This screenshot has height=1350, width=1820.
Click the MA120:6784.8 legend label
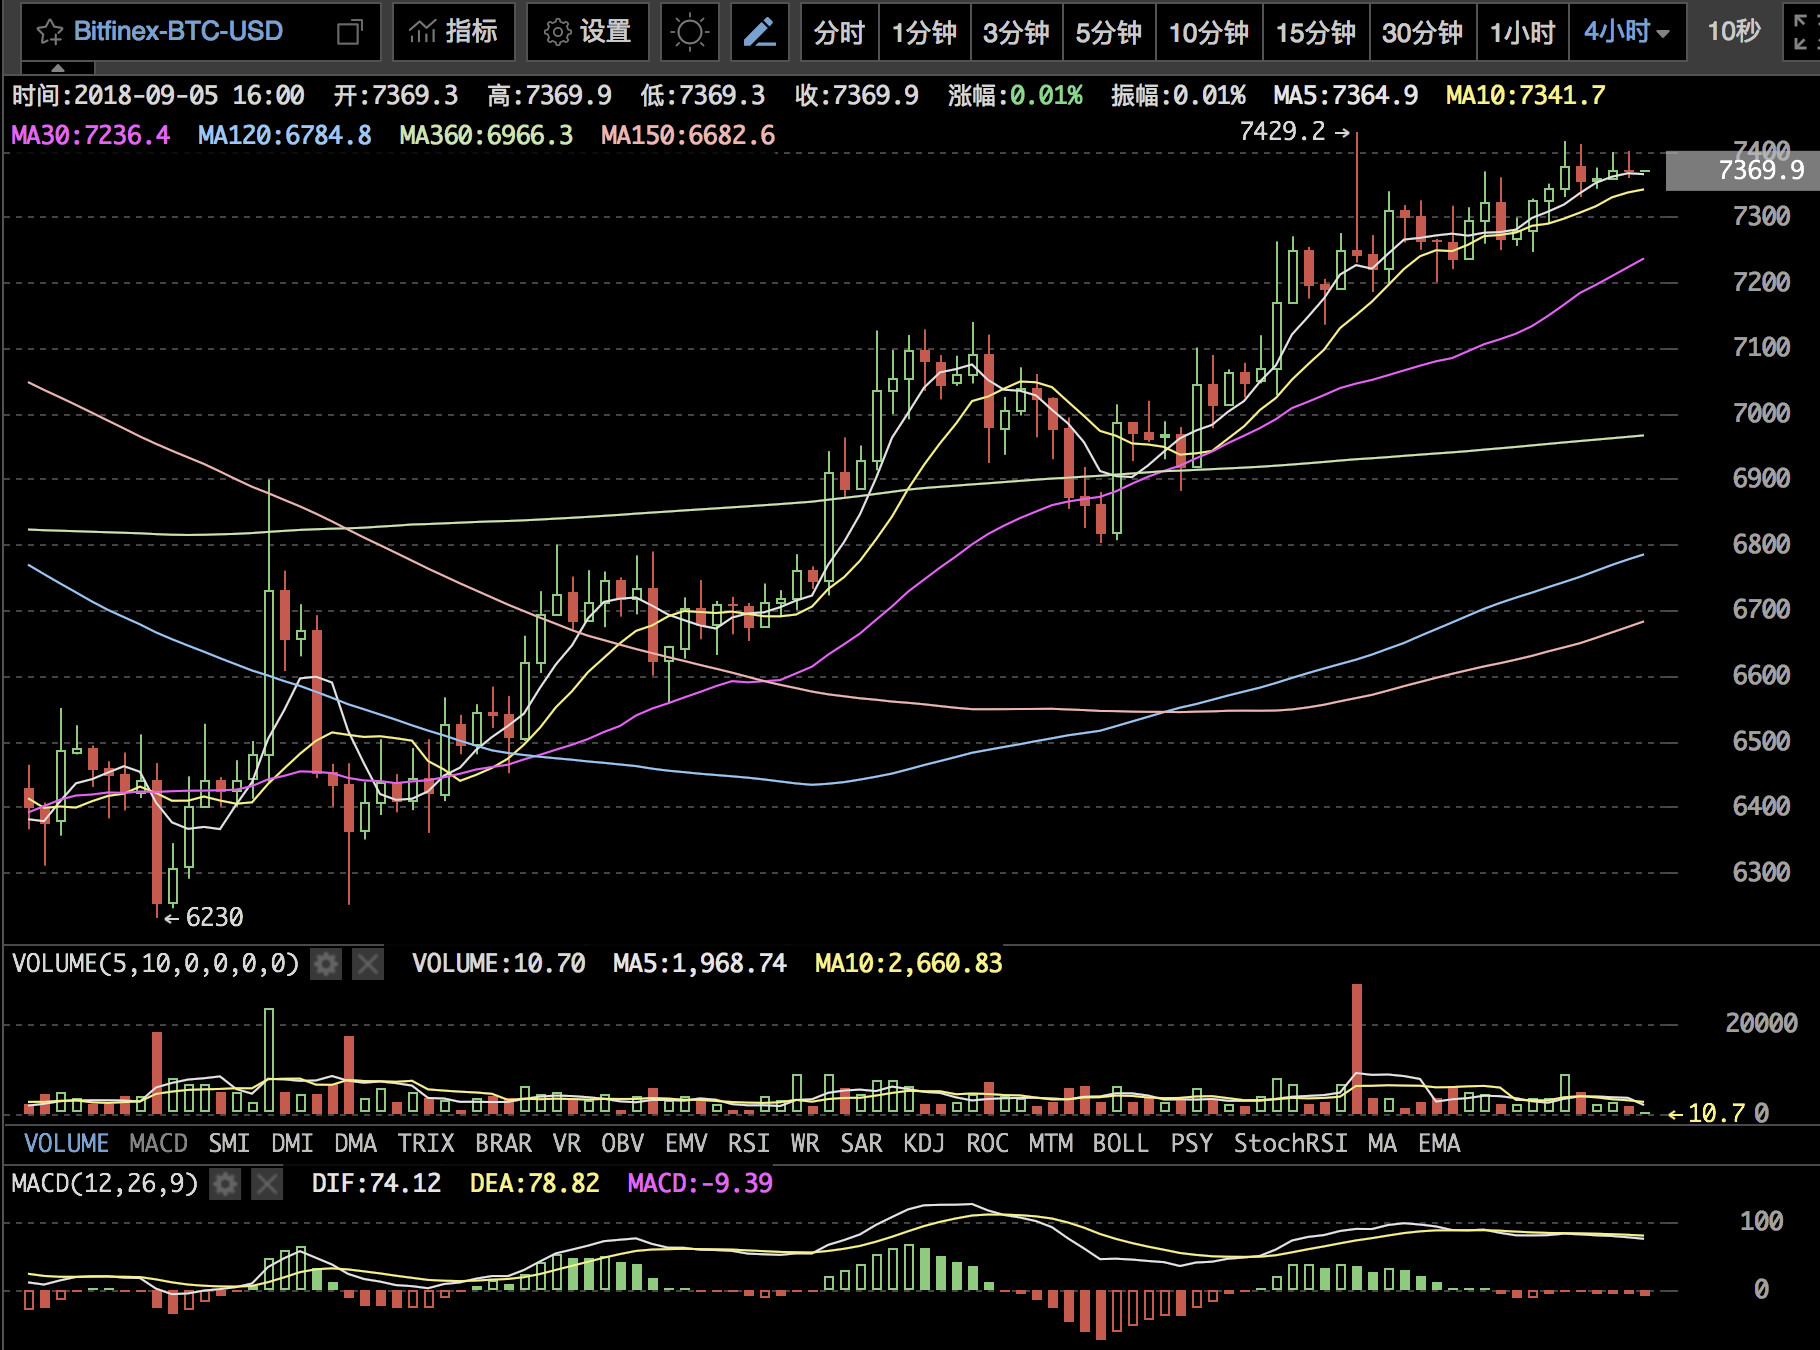285,135
